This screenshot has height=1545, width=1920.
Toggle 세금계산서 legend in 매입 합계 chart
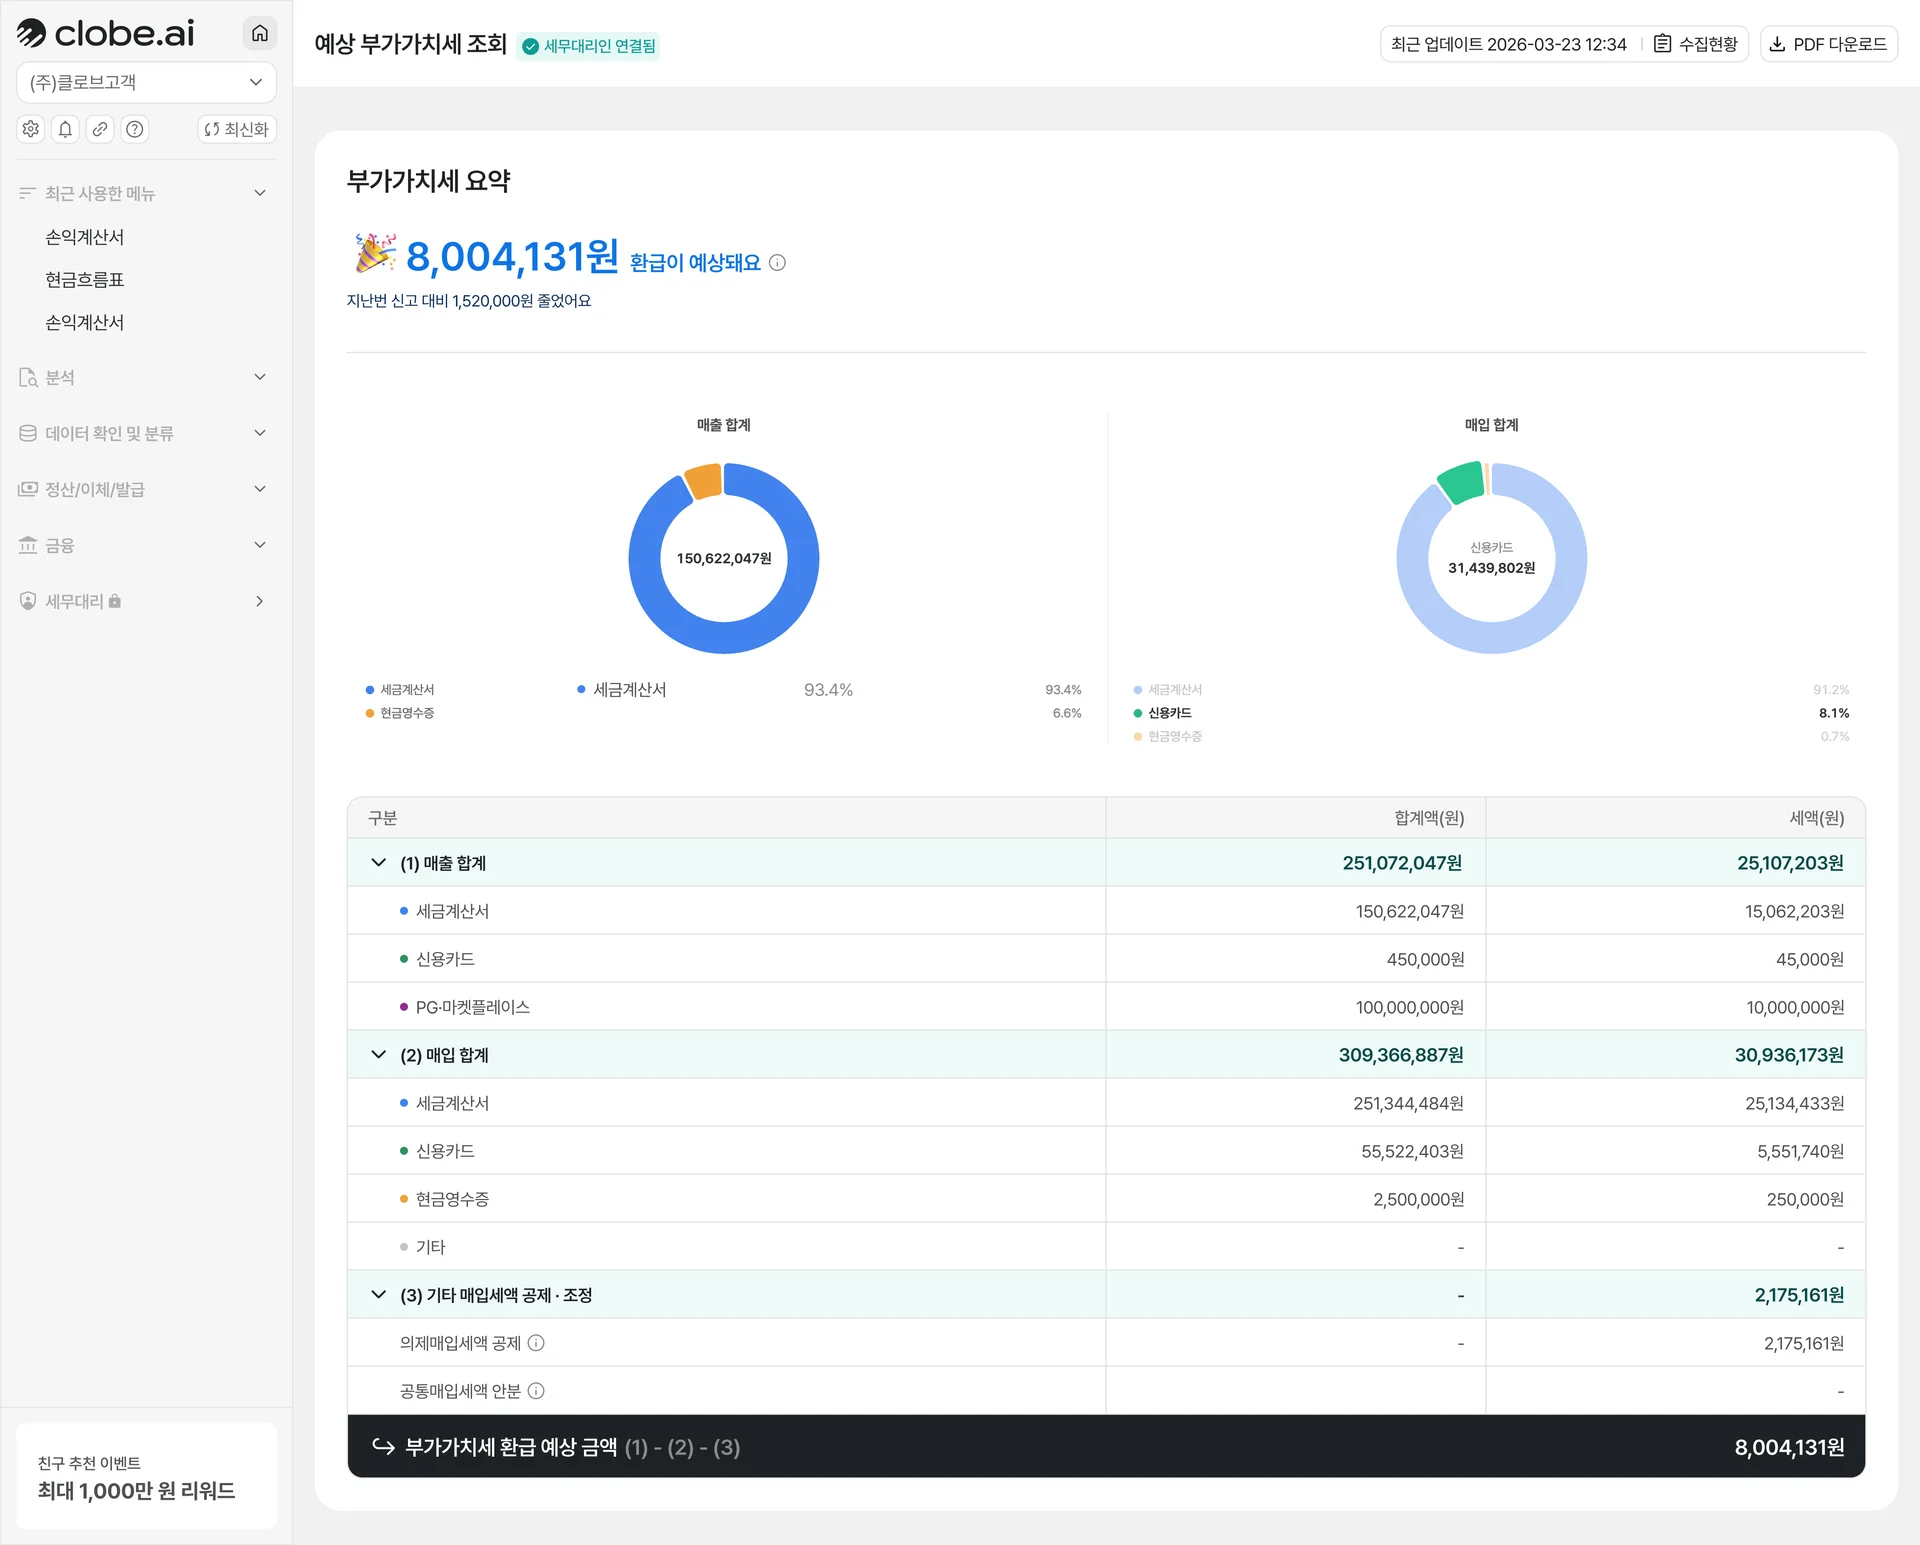1174,690
